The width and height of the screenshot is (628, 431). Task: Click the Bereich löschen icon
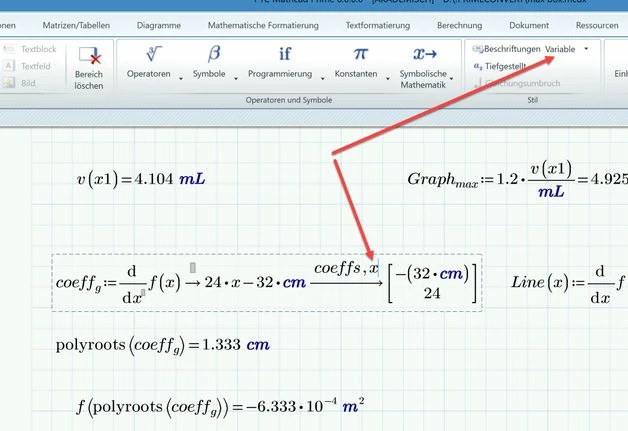(x=90, y=55)
